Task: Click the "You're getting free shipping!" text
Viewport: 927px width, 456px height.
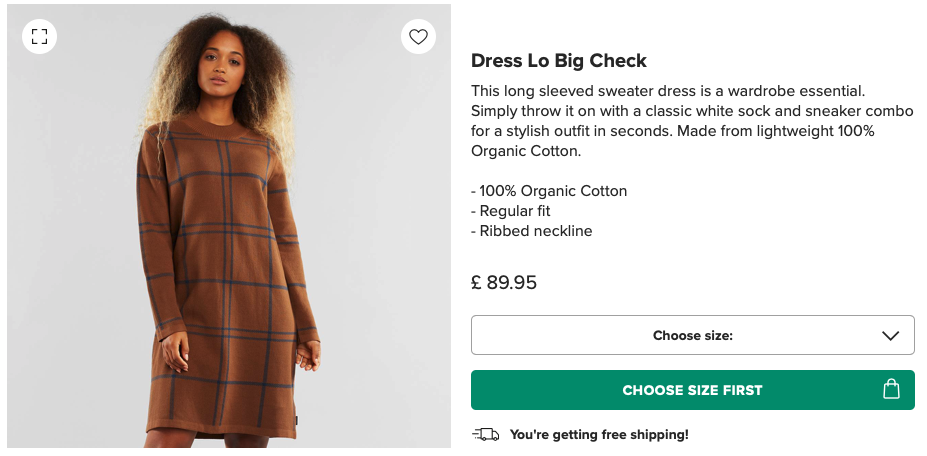Action: coord(599,435)
